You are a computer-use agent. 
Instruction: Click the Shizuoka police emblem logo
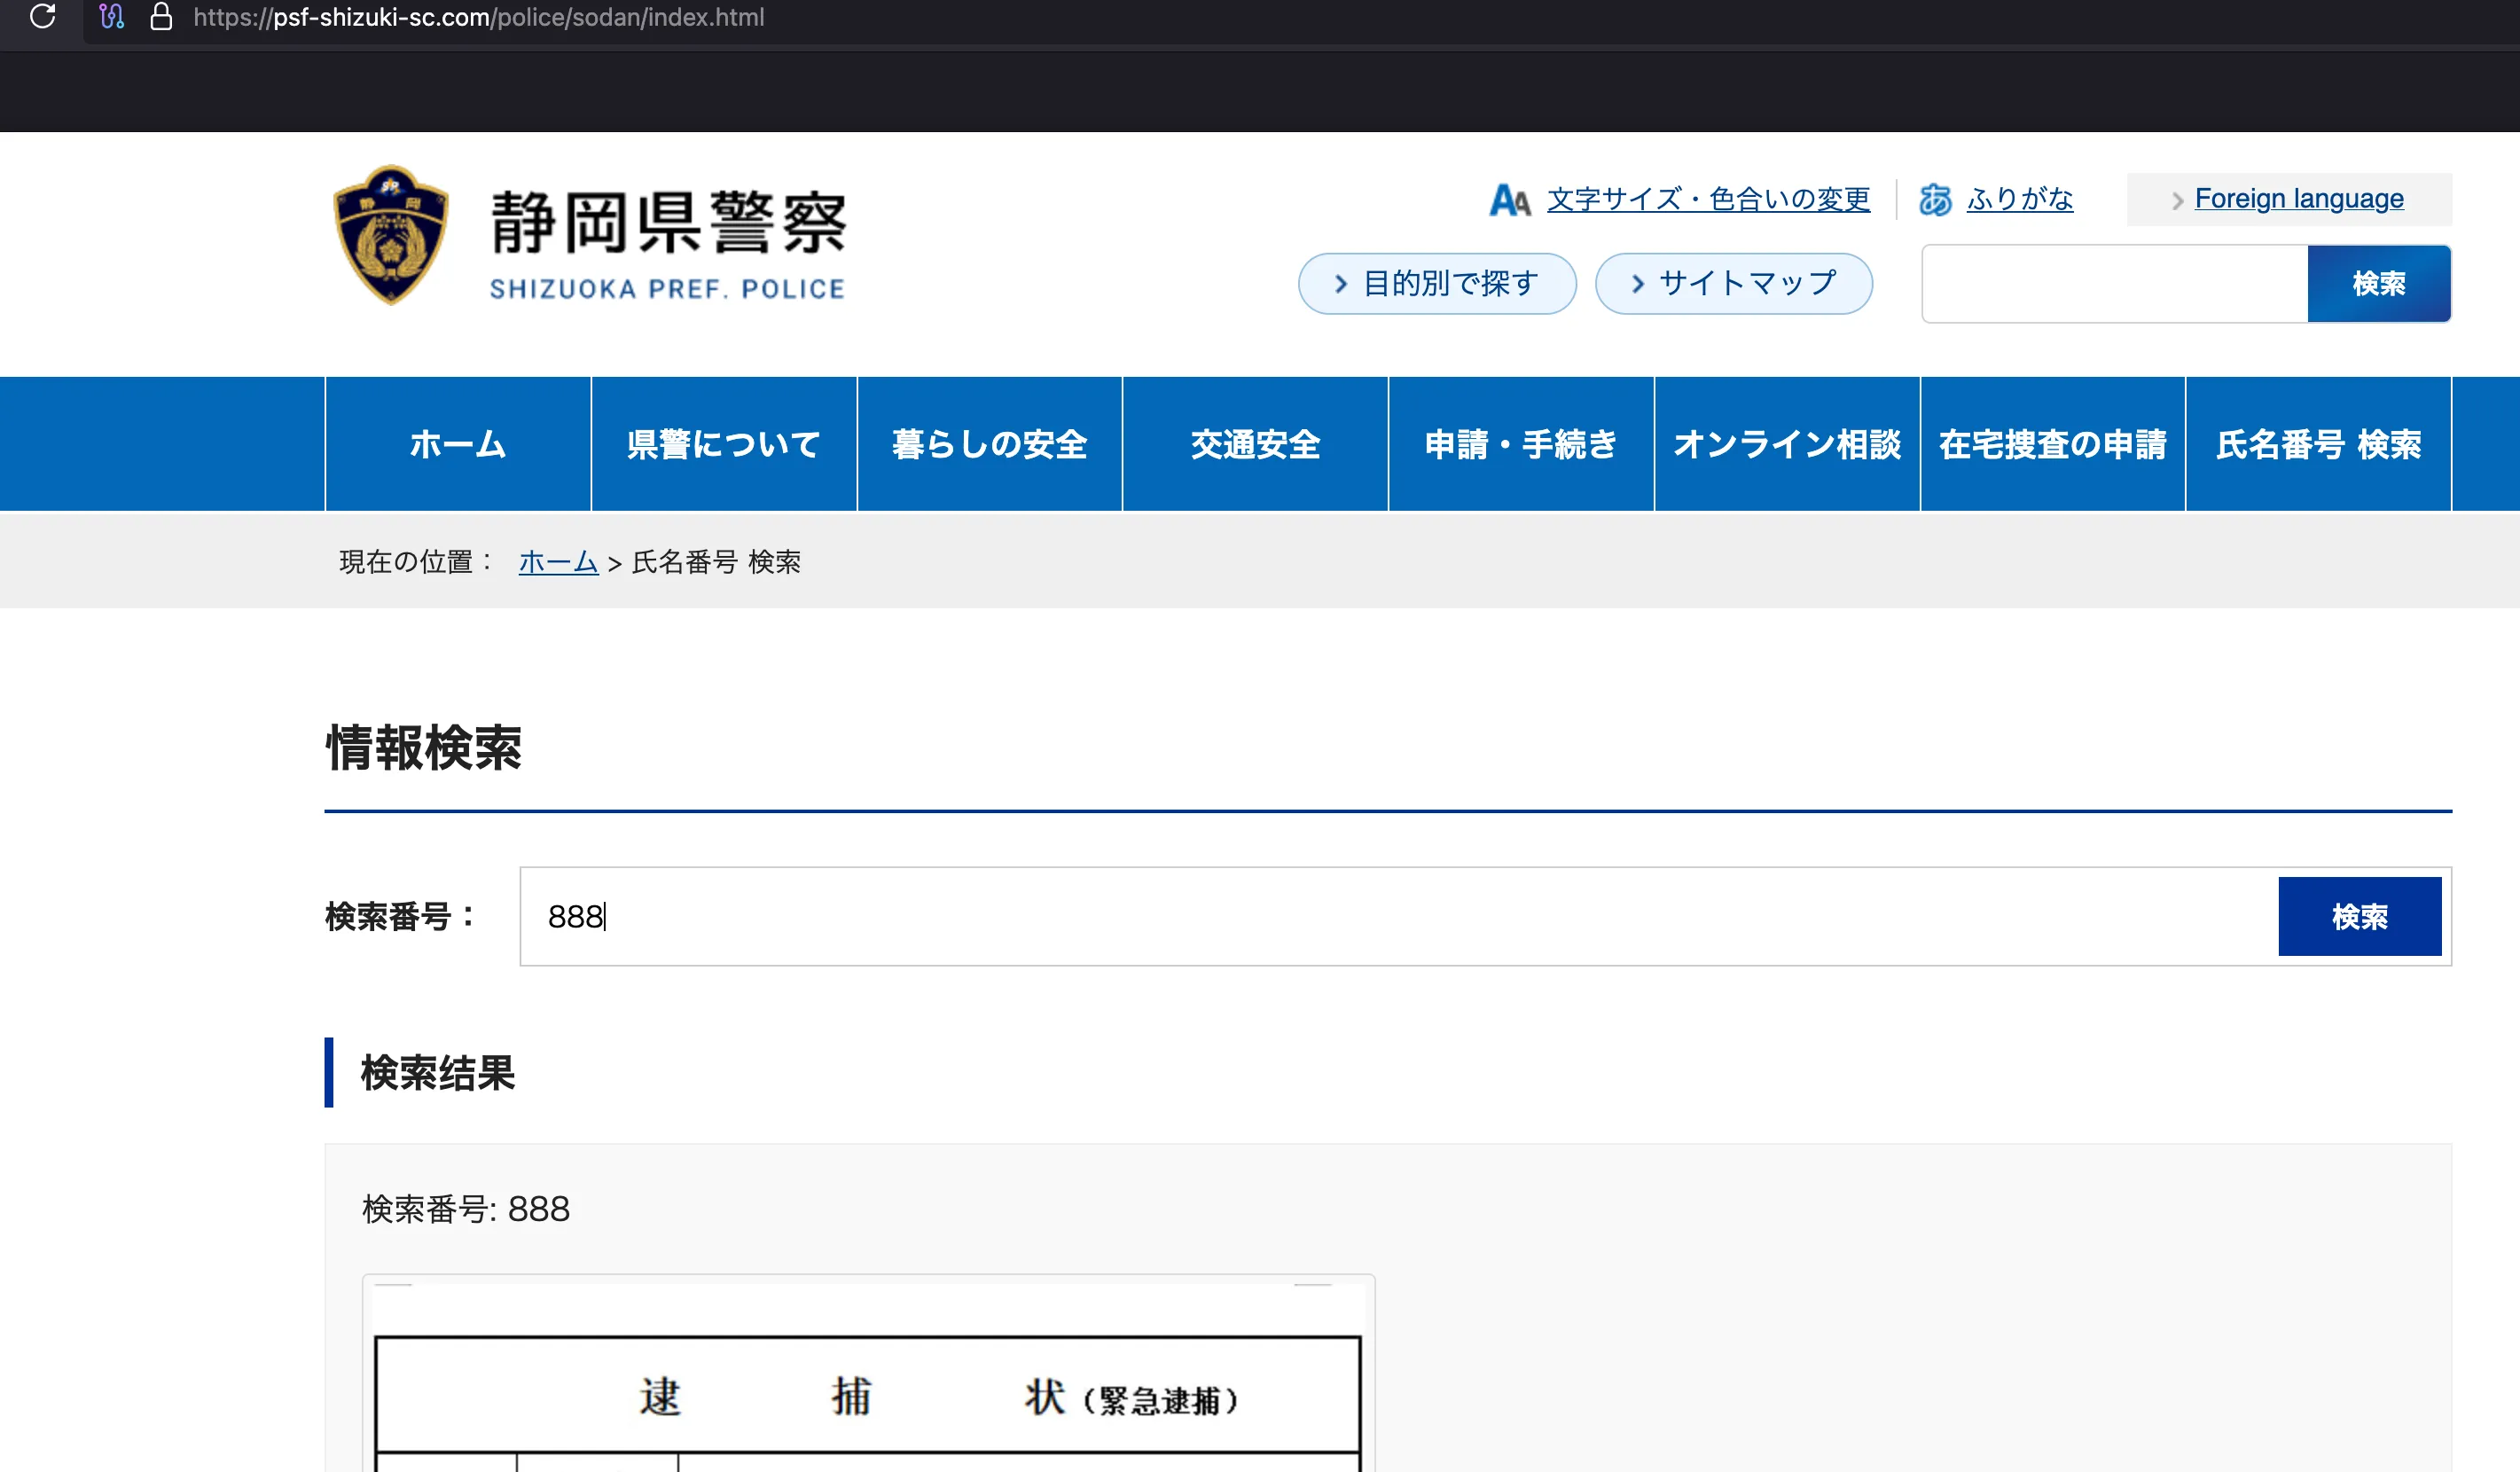390,235
